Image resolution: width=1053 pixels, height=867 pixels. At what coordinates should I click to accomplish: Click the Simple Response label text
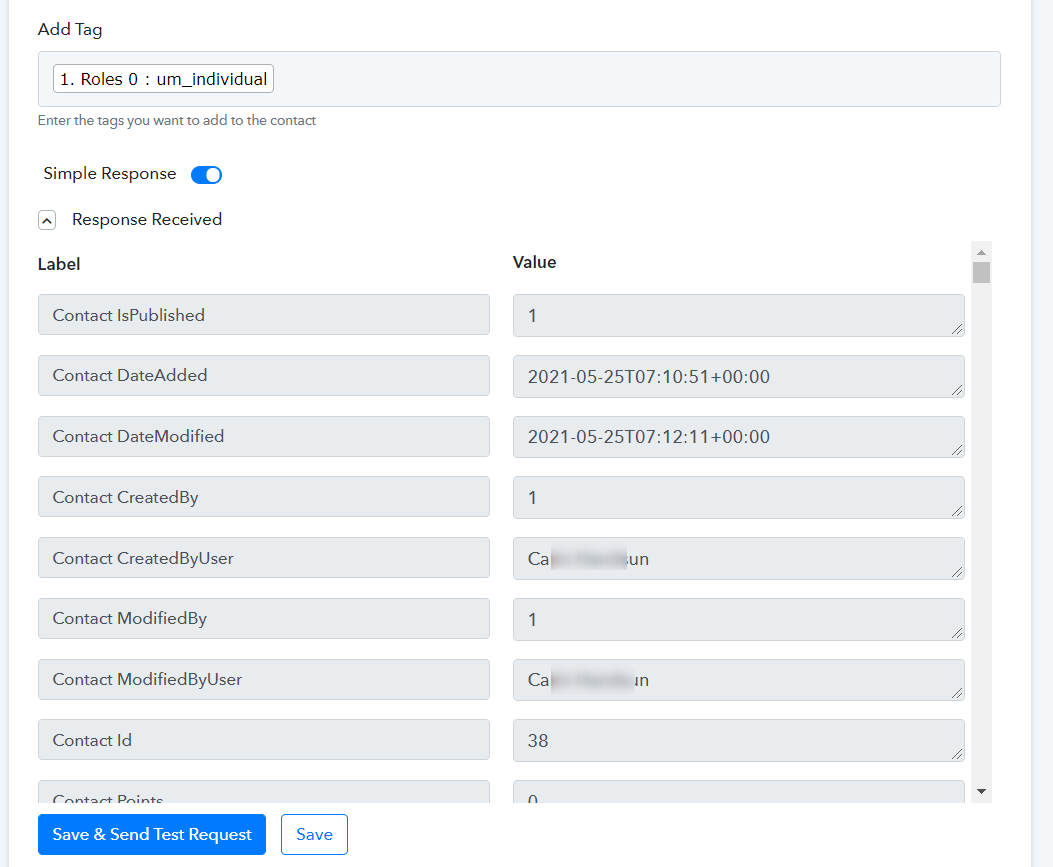[110, 173]
